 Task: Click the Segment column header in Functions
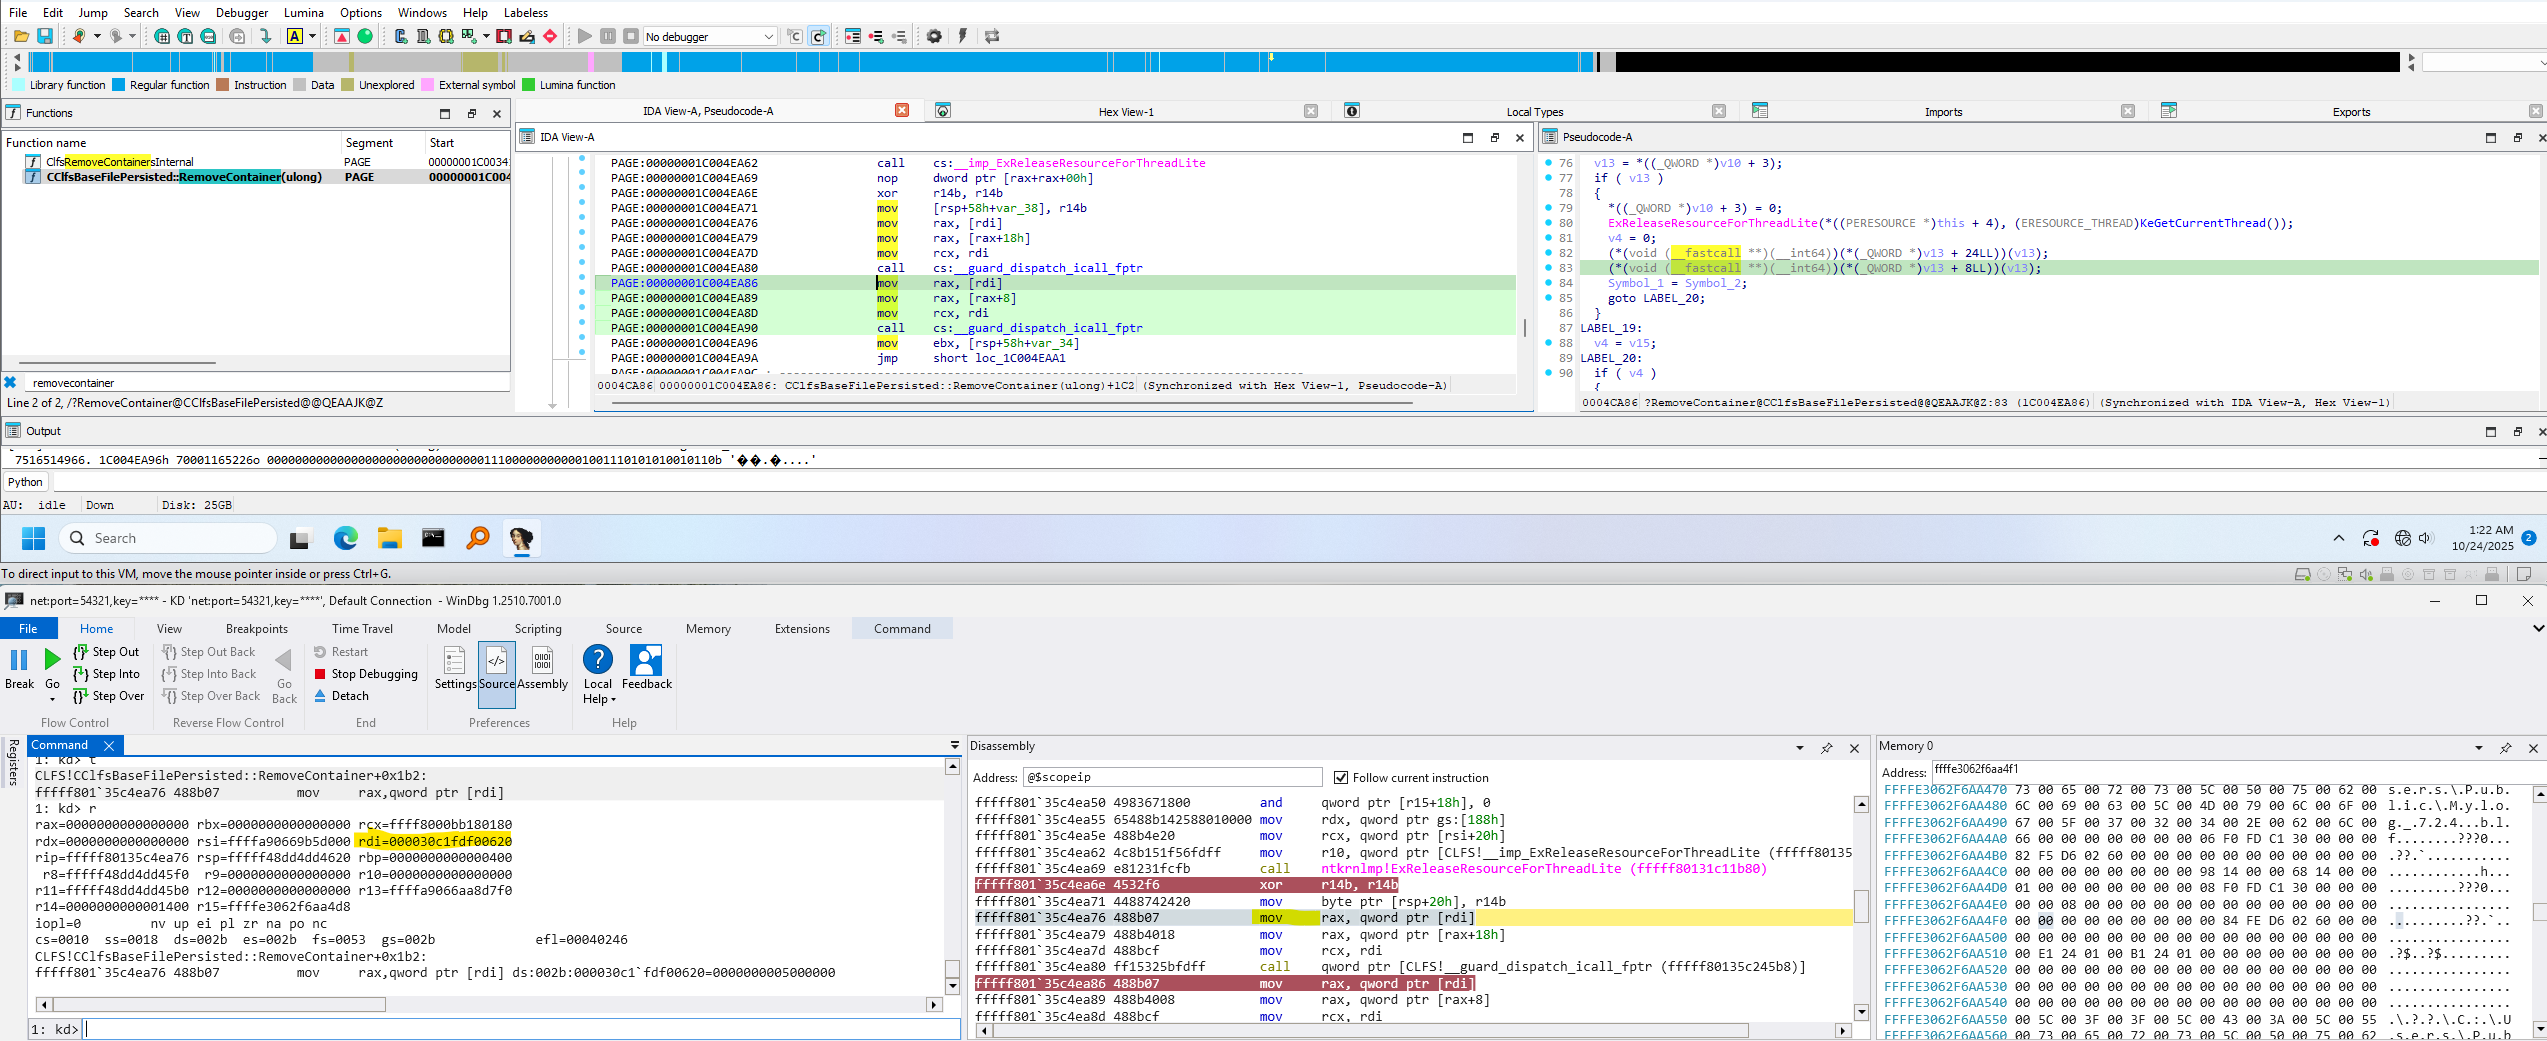pyautogui.click(x=369, y=143)
